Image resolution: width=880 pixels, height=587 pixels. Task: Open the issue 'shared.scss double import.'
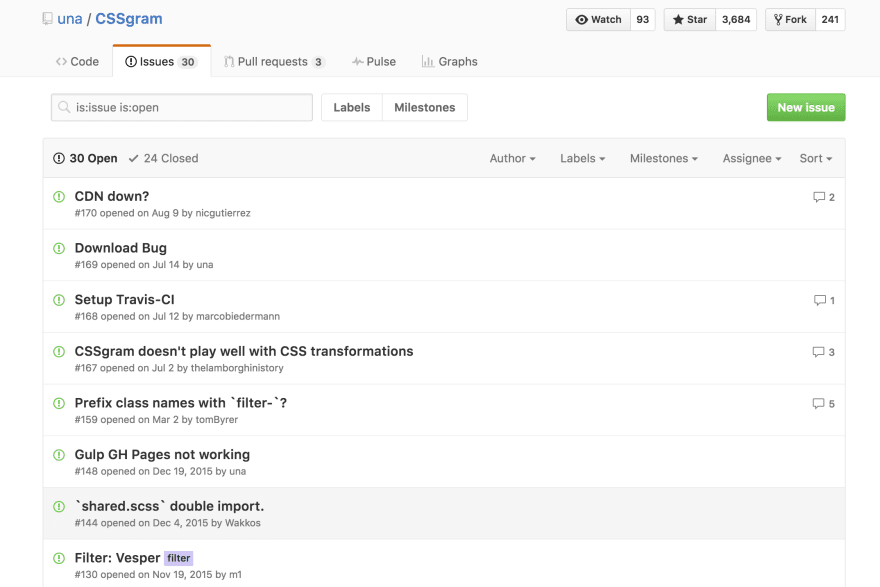pos(169,506)
